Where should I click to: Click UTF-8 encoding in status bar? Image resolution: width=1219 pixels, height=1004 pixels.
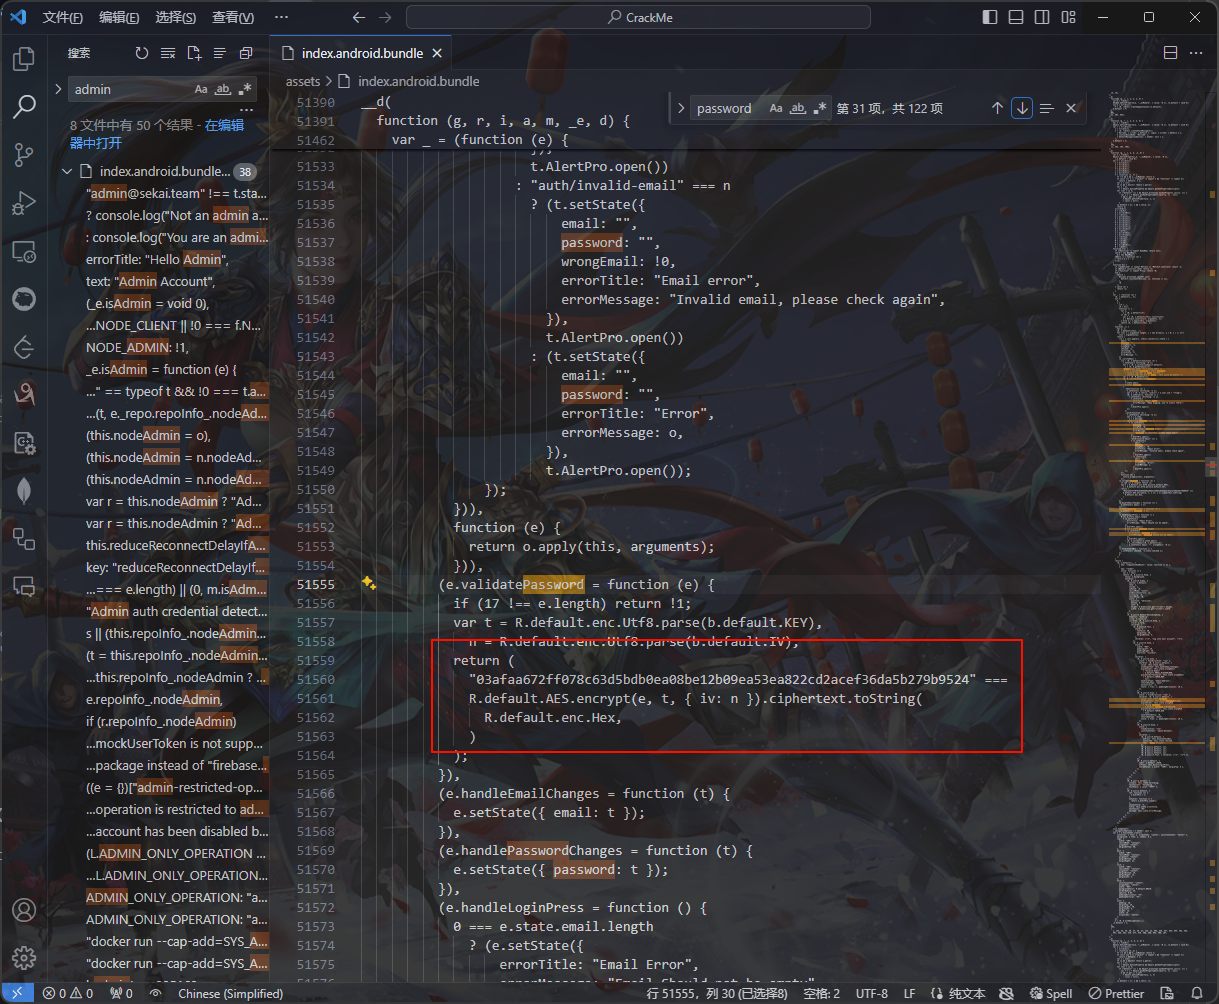pos(871,993)
